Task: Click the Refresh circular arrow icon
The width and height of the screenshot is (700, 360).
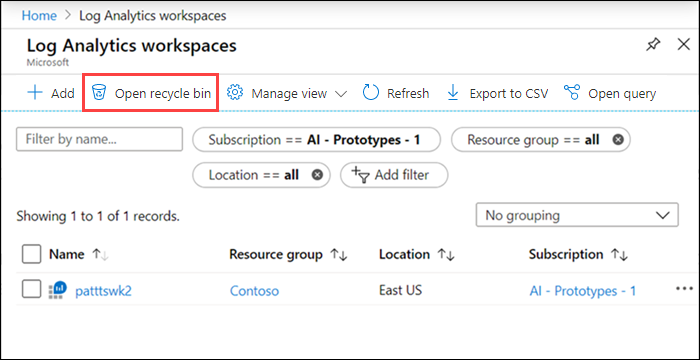Action: pyautogui.click(x=371, y=93)
